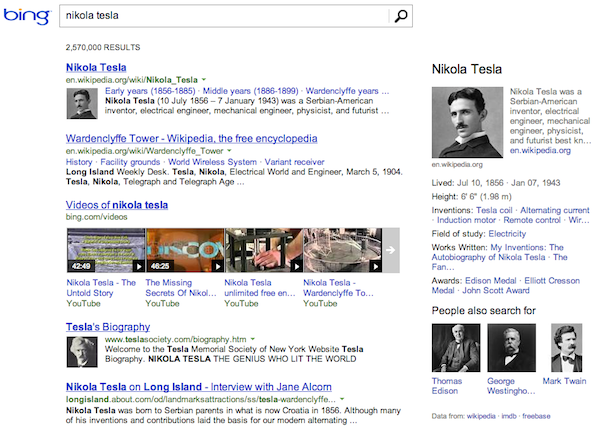
Task: Play the 46:25 Discovery video thumbnail
Action: (x=185, y=250)
